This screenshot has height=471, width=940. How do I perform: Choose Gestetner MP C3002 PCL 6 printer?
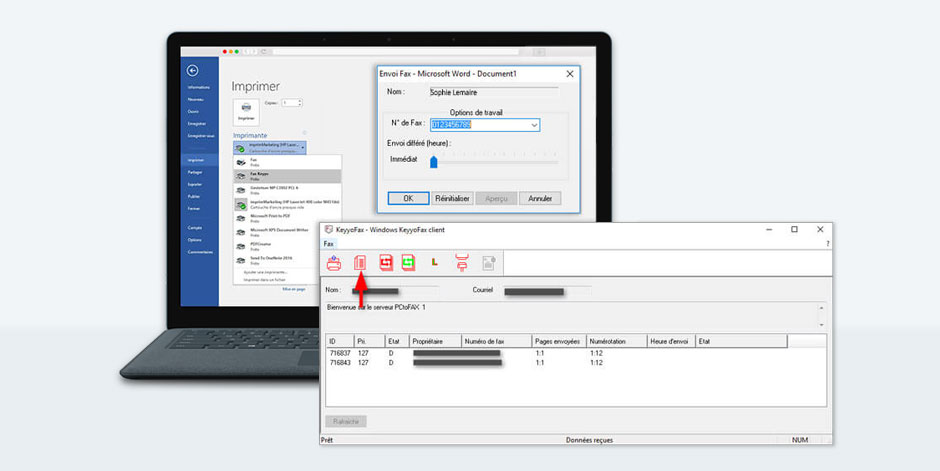288,190
